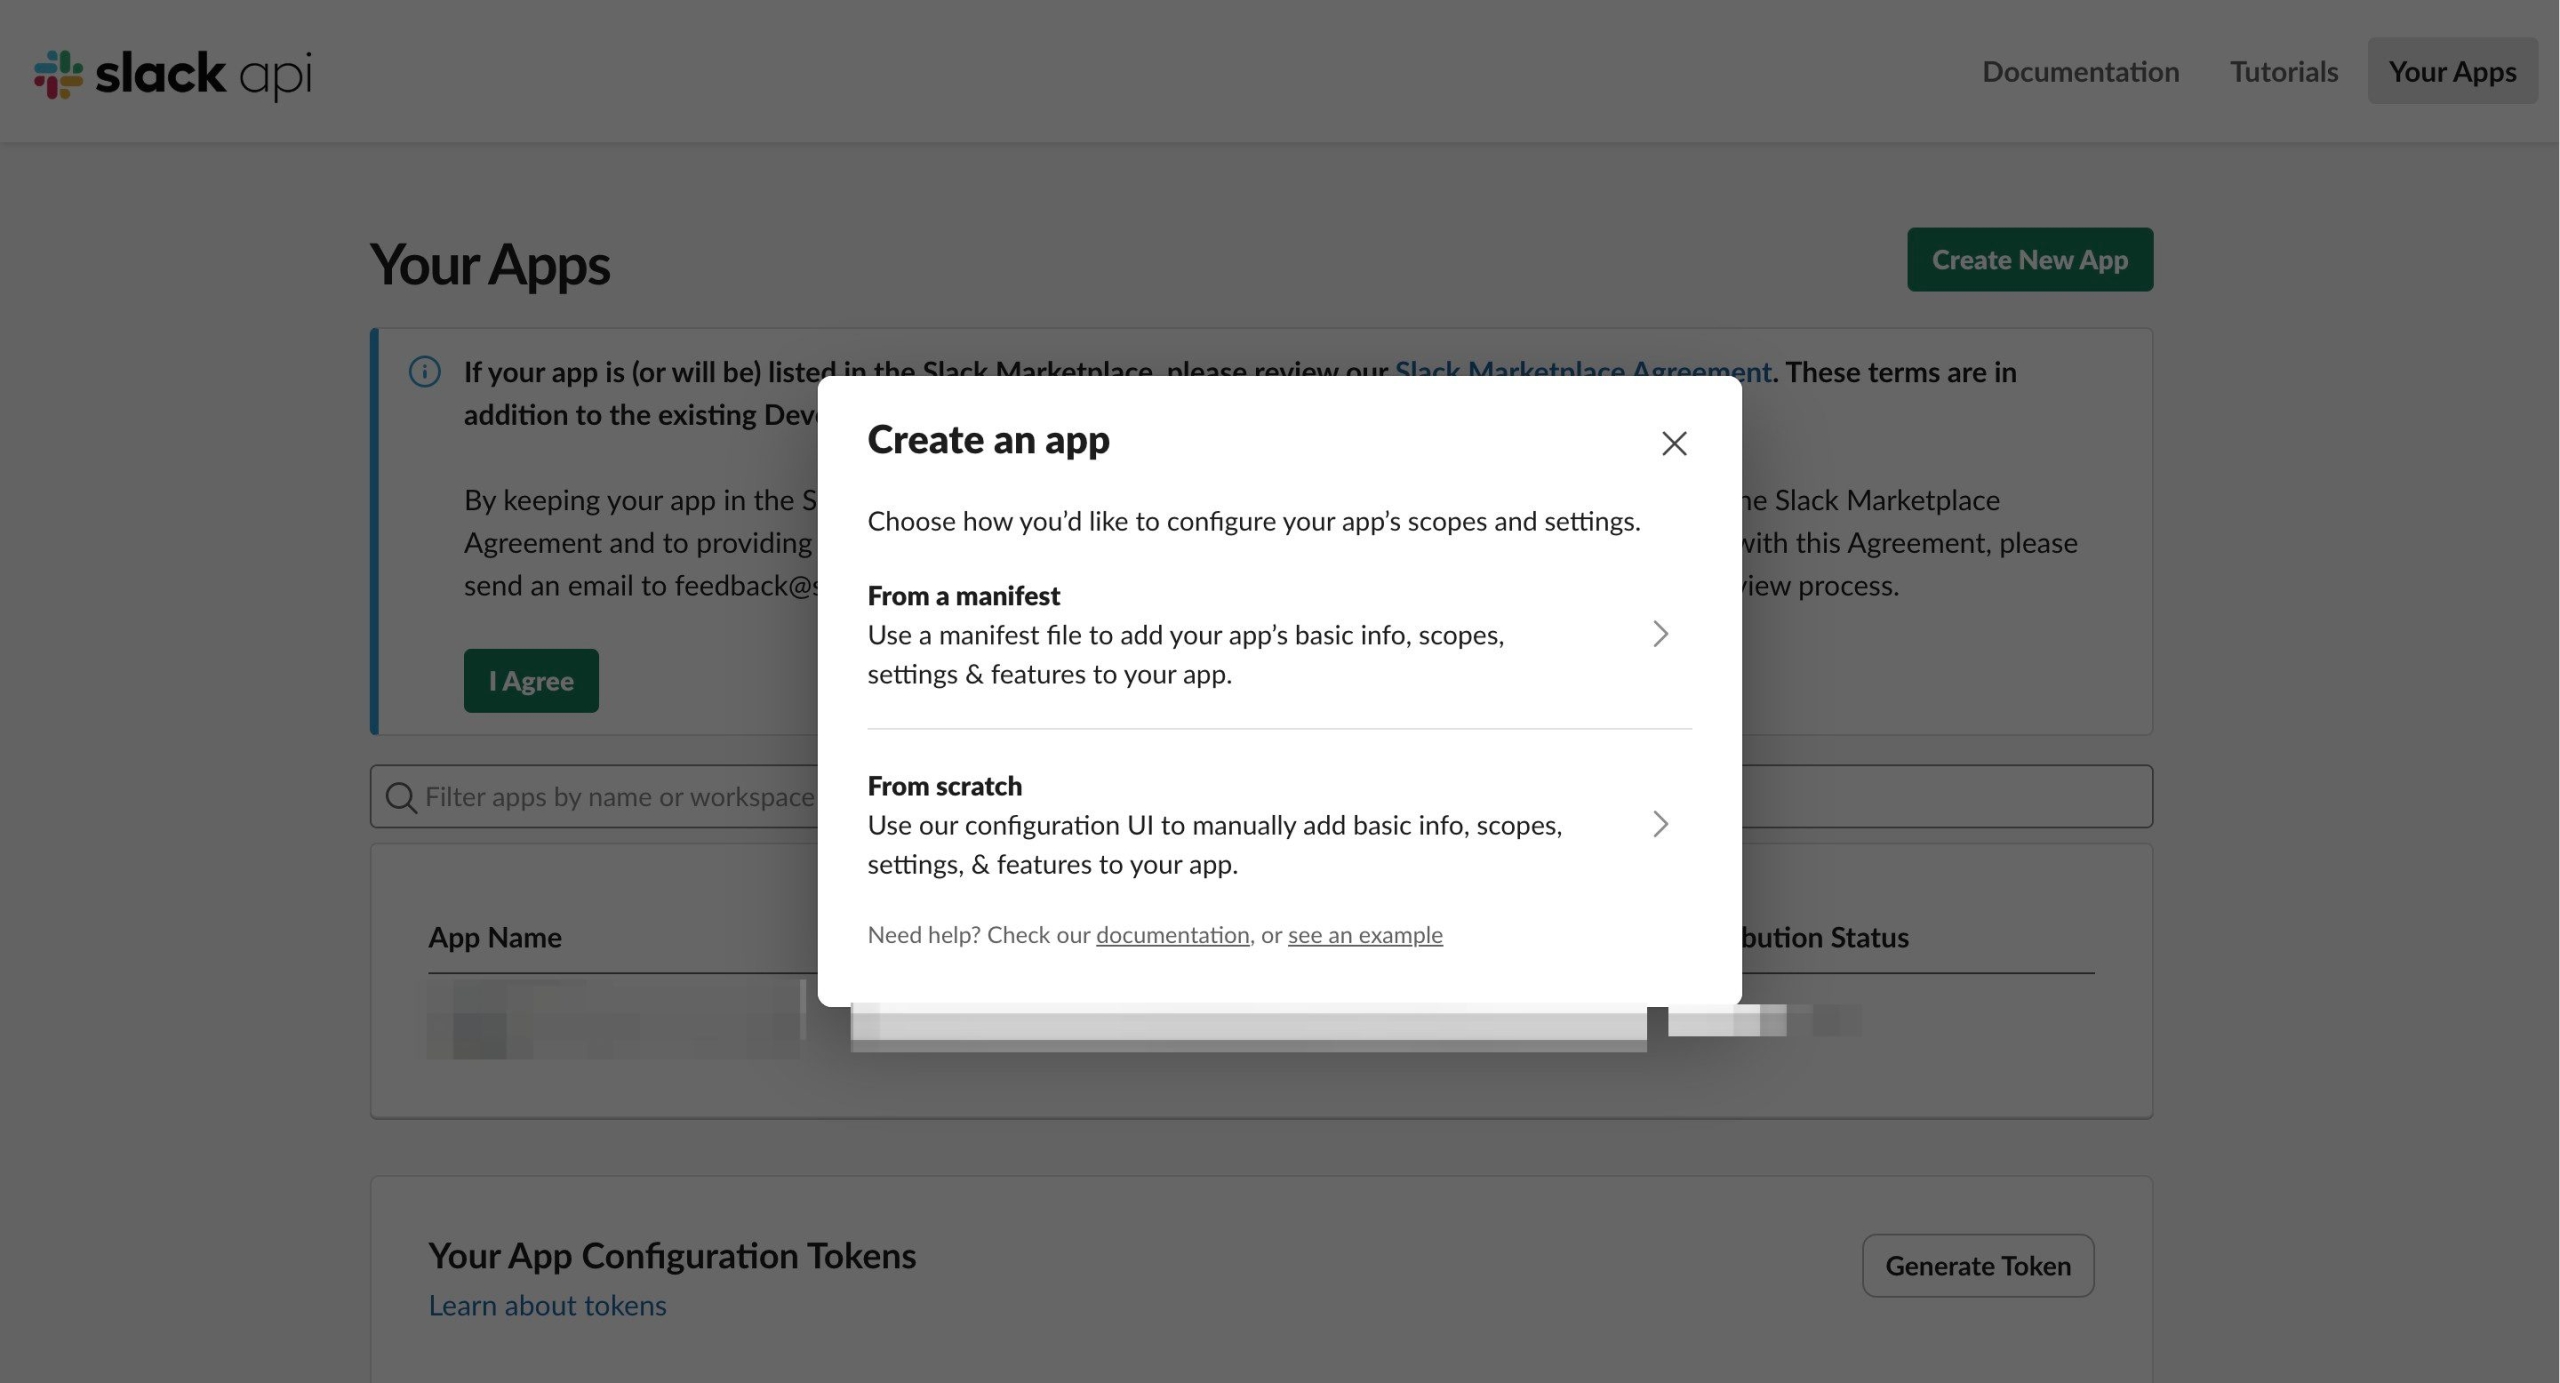Open the Slack Marketplace Agreement link
Image resolution: width=2560 pixels, height=1383 pixels.
[1582, 366]
